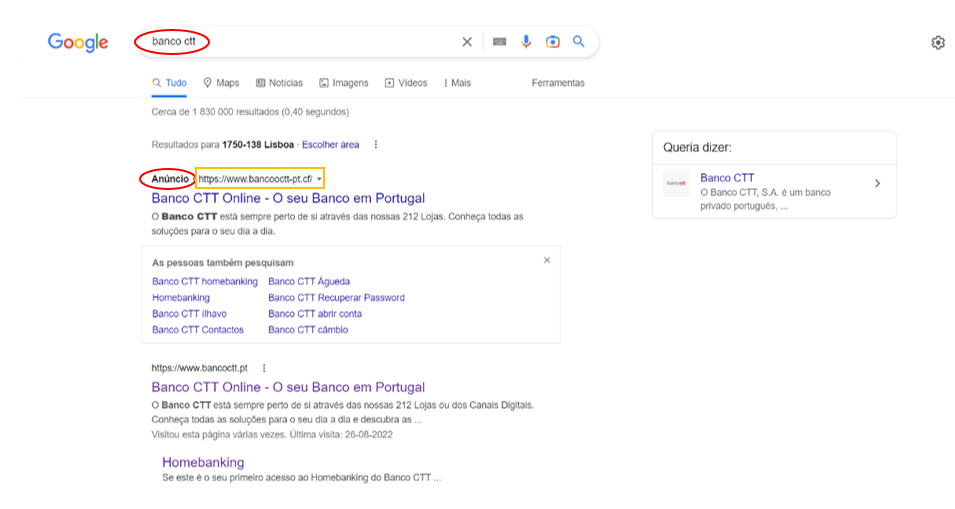Viewport: 955px width, 509px height.
Task: Expand the ad URL dropdown arrow
Action: (319, 179)
